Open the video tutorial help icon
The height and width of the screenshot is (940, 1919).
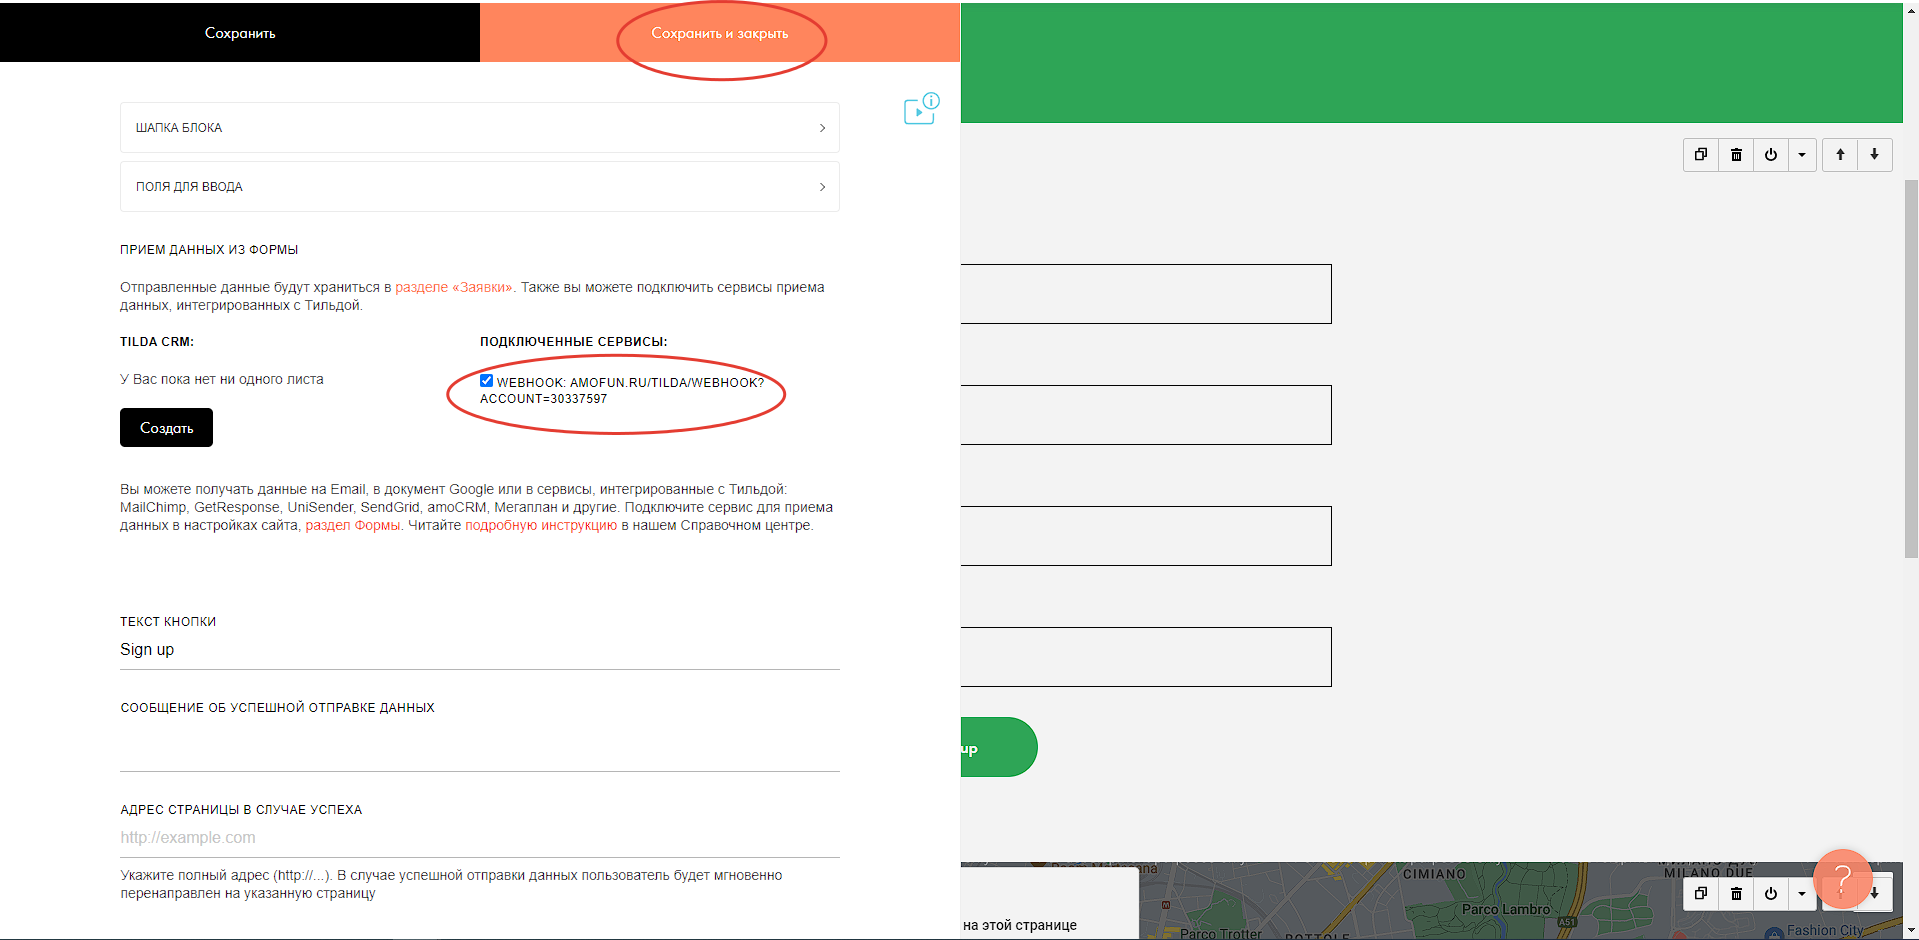pyautogui.click(x=920, y=109)
